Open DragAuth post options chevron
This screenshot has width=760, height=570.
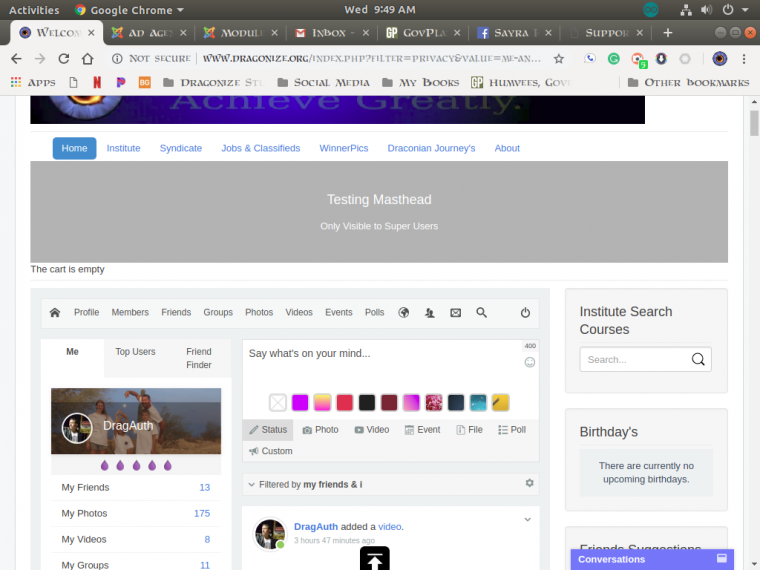coord(527,520)
